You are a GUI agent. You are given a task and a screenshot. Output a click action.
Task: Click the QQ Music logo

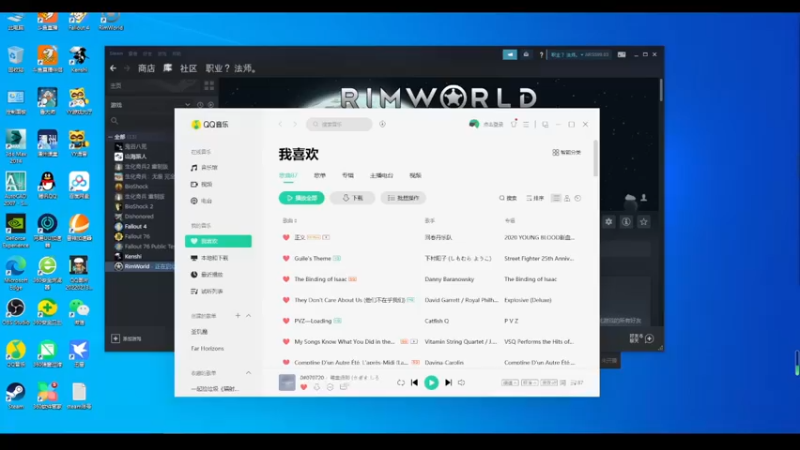point(209,124)
